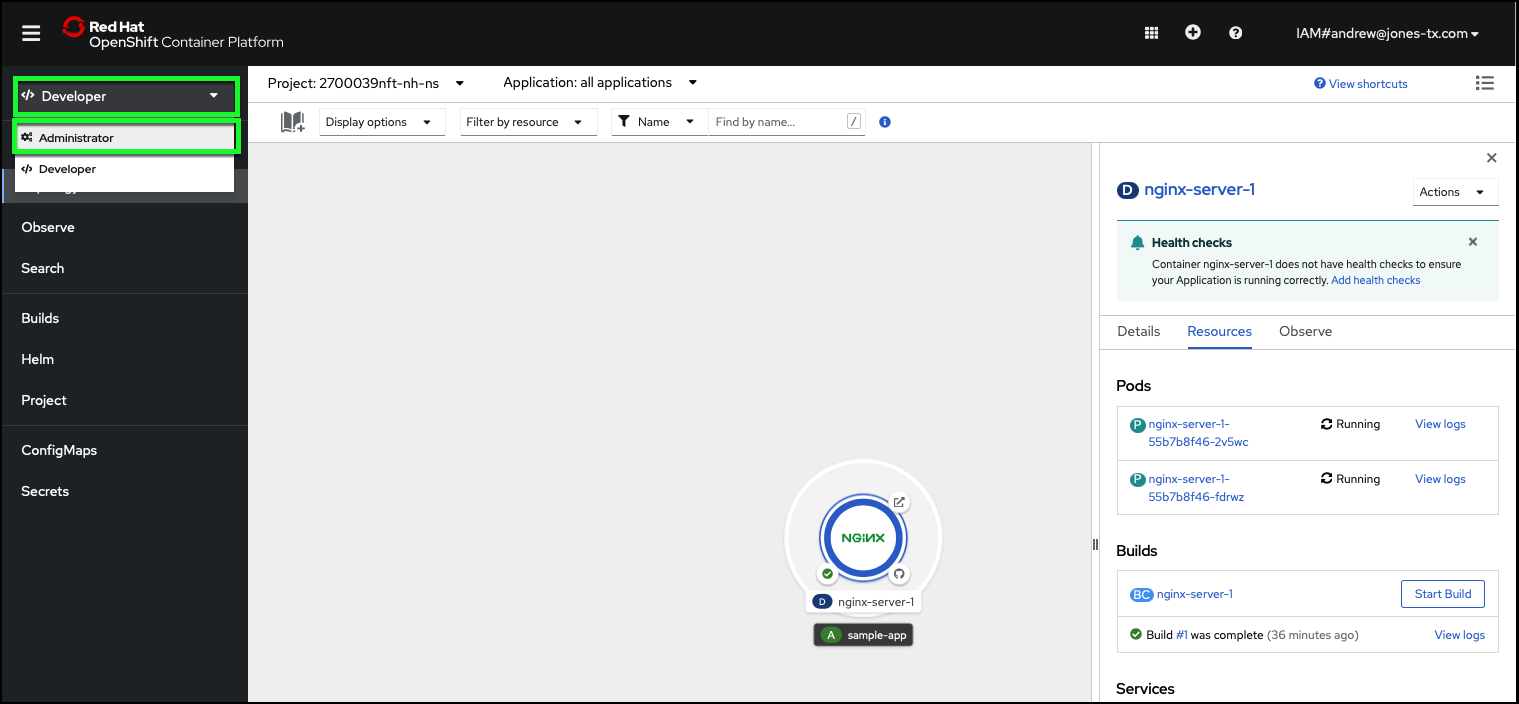The height and width of the screenshot is (704, 1519).
Task: Open the help question mark icon
Action: (1236, 33)
